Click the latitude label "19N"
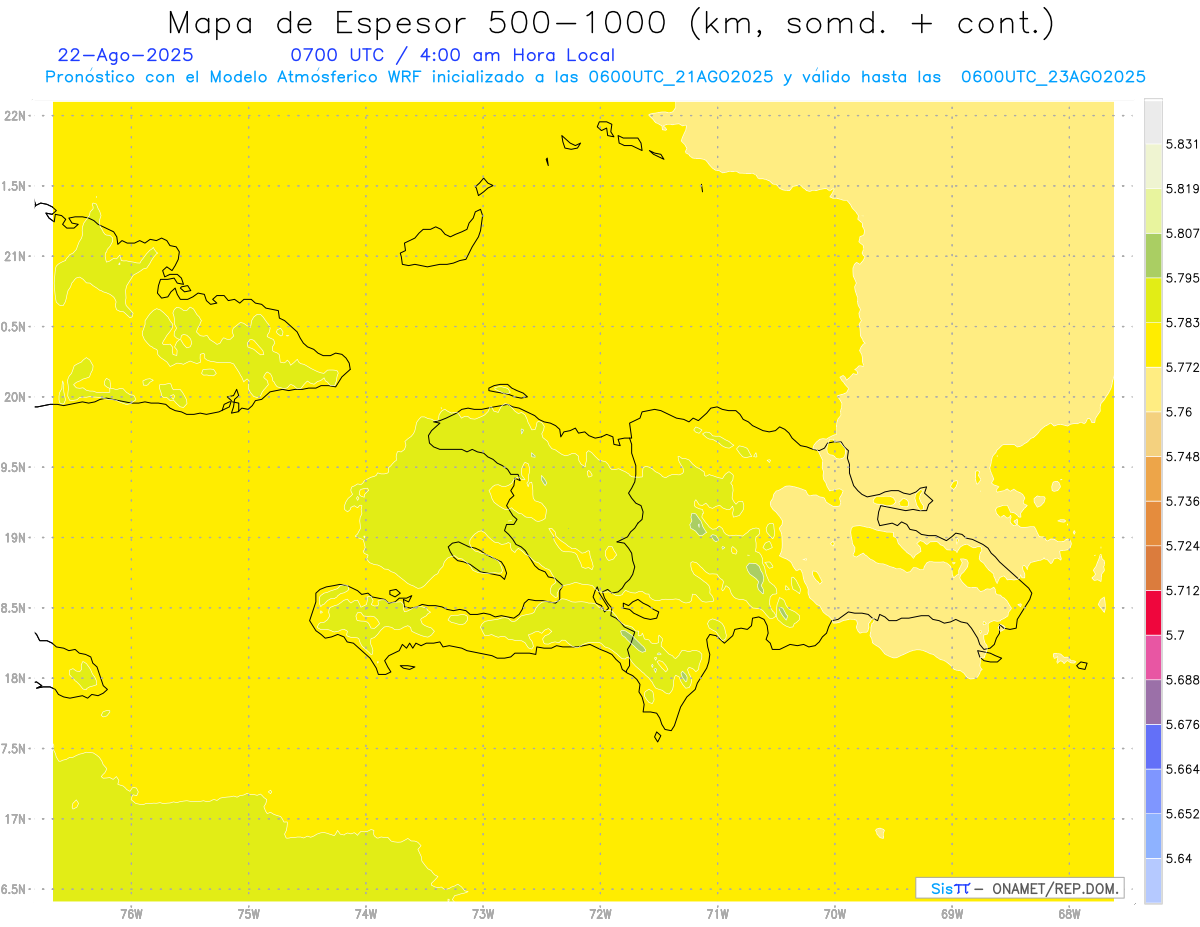The width and height of the screenshot is (1200, 927). coord(15,537)
